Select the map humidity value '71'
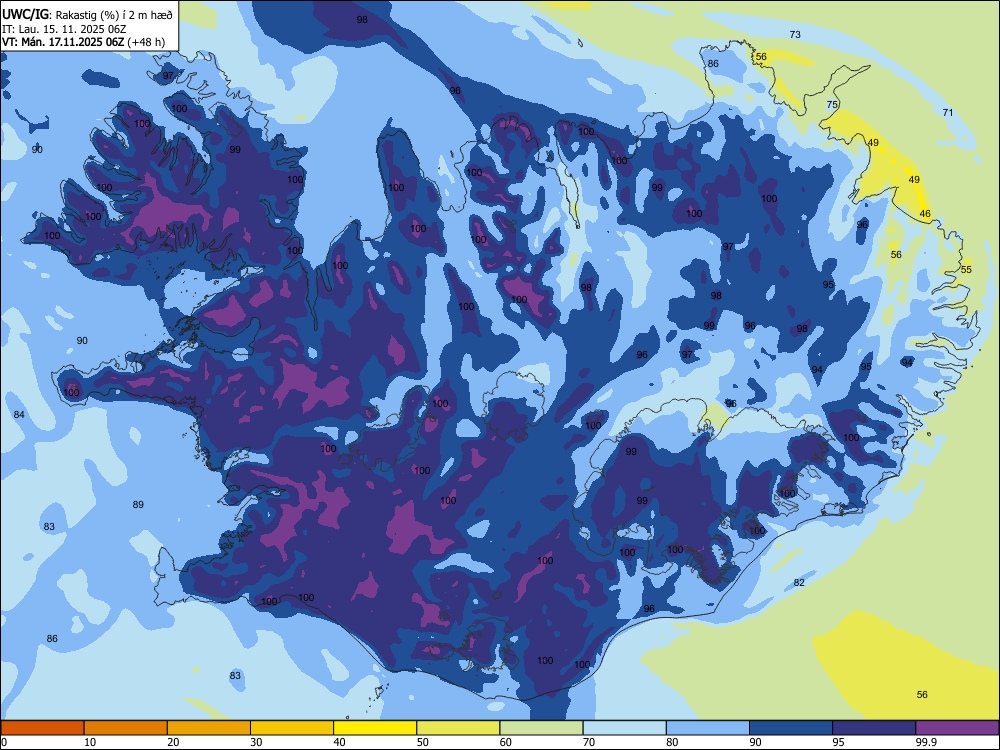Screen dimensions: 1000x750 tap(948, 112)
